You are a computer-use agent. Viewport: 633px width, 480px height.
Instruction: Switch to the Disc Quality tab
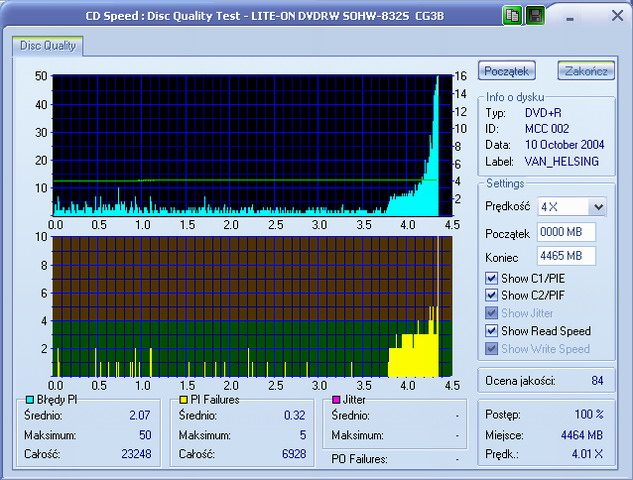click(48, 46)
